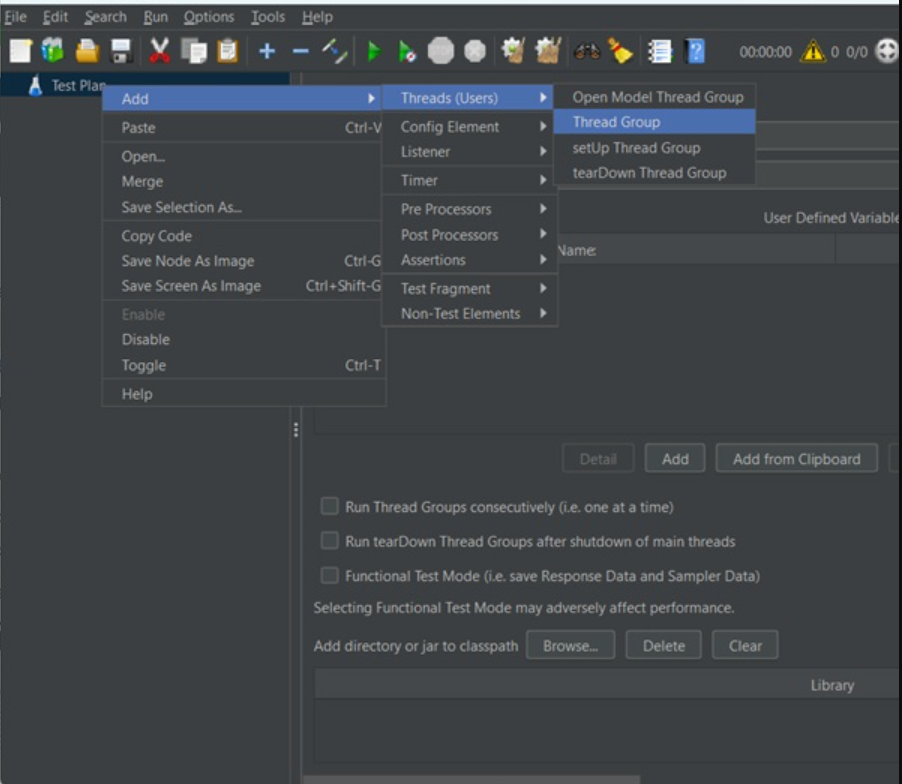Enable Run Thread Groups consecutively checkbox

[329, 507]
